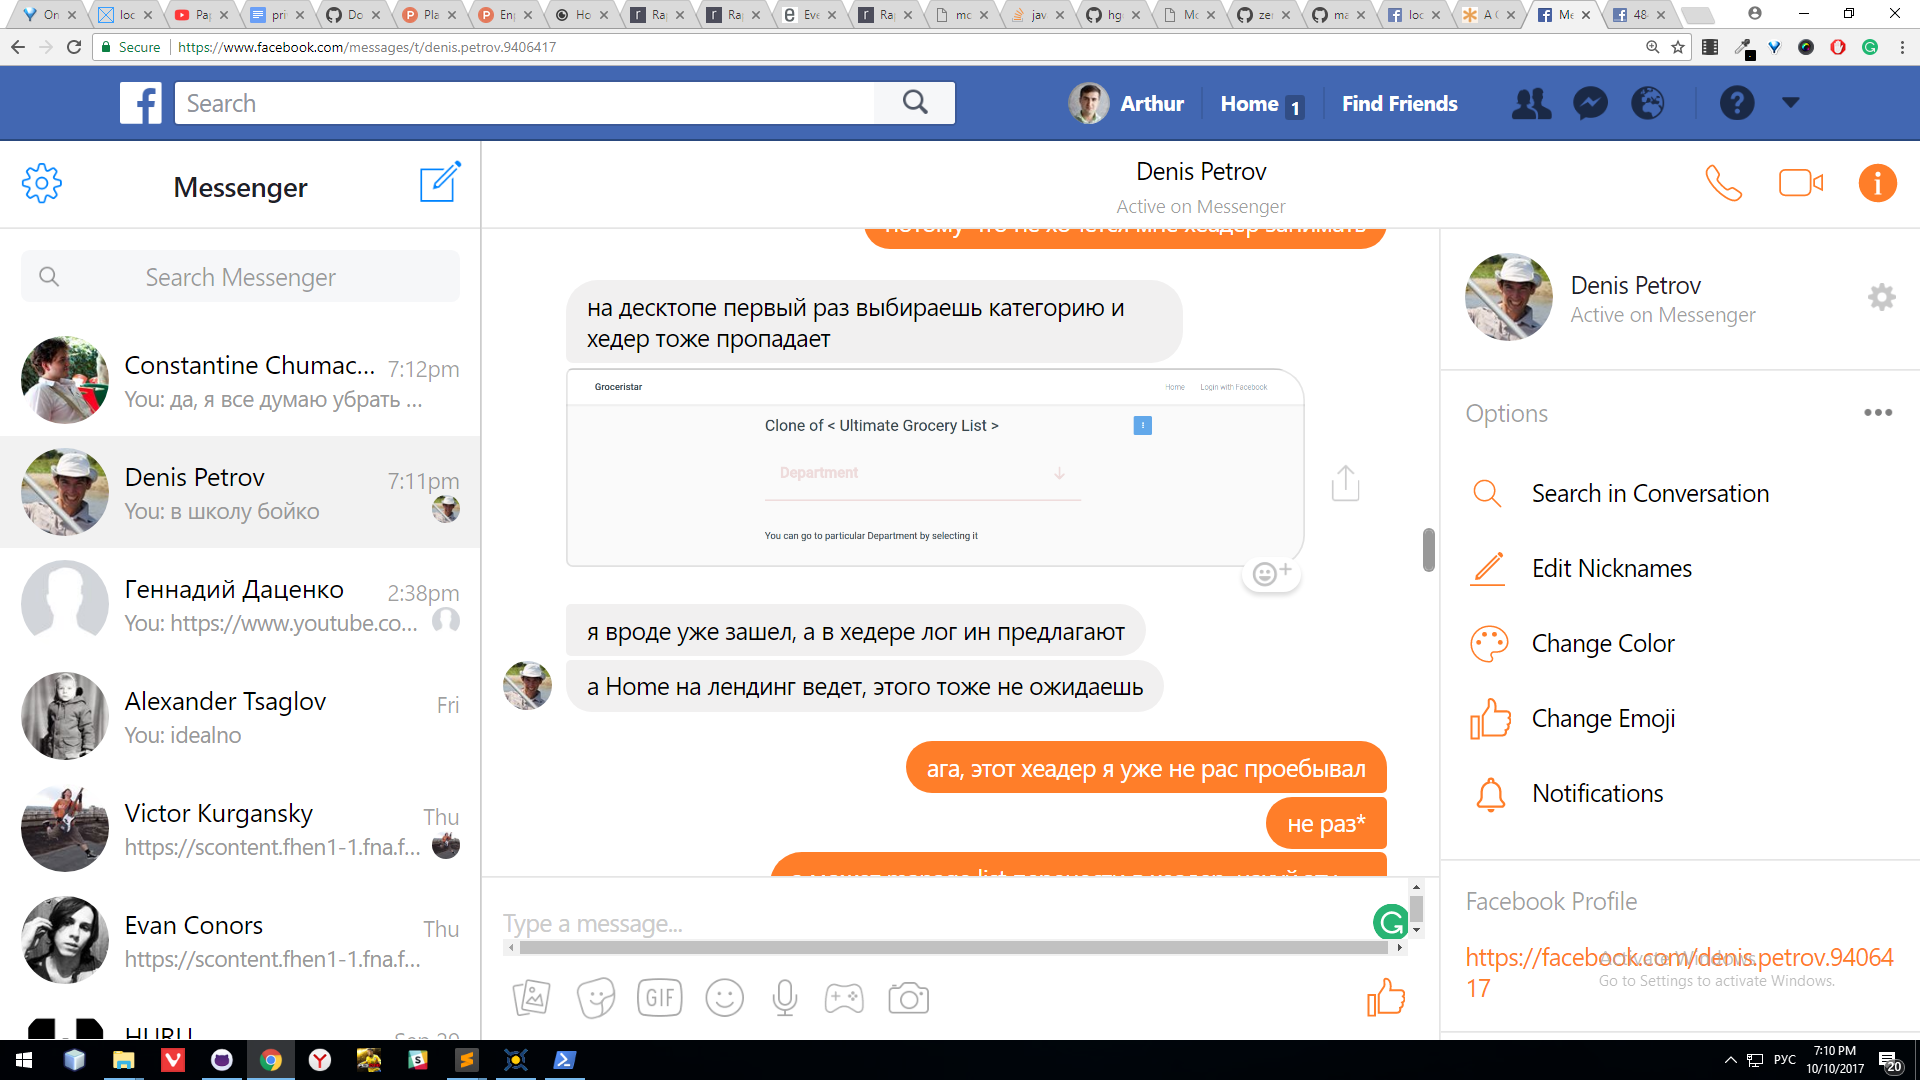Reload the page in Chrome
Image resolution: width=1920 pixels, height=1080 pixels.
[74, 47]
